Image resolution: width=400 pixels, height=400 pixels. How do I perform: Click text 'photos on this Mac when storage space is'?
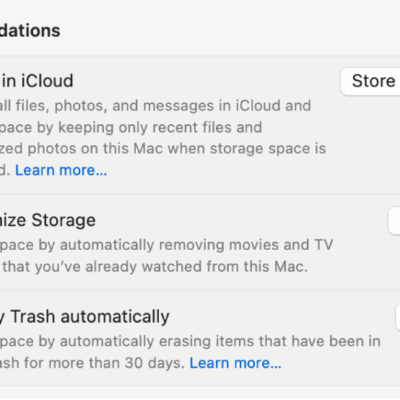[x=177, y=149]
